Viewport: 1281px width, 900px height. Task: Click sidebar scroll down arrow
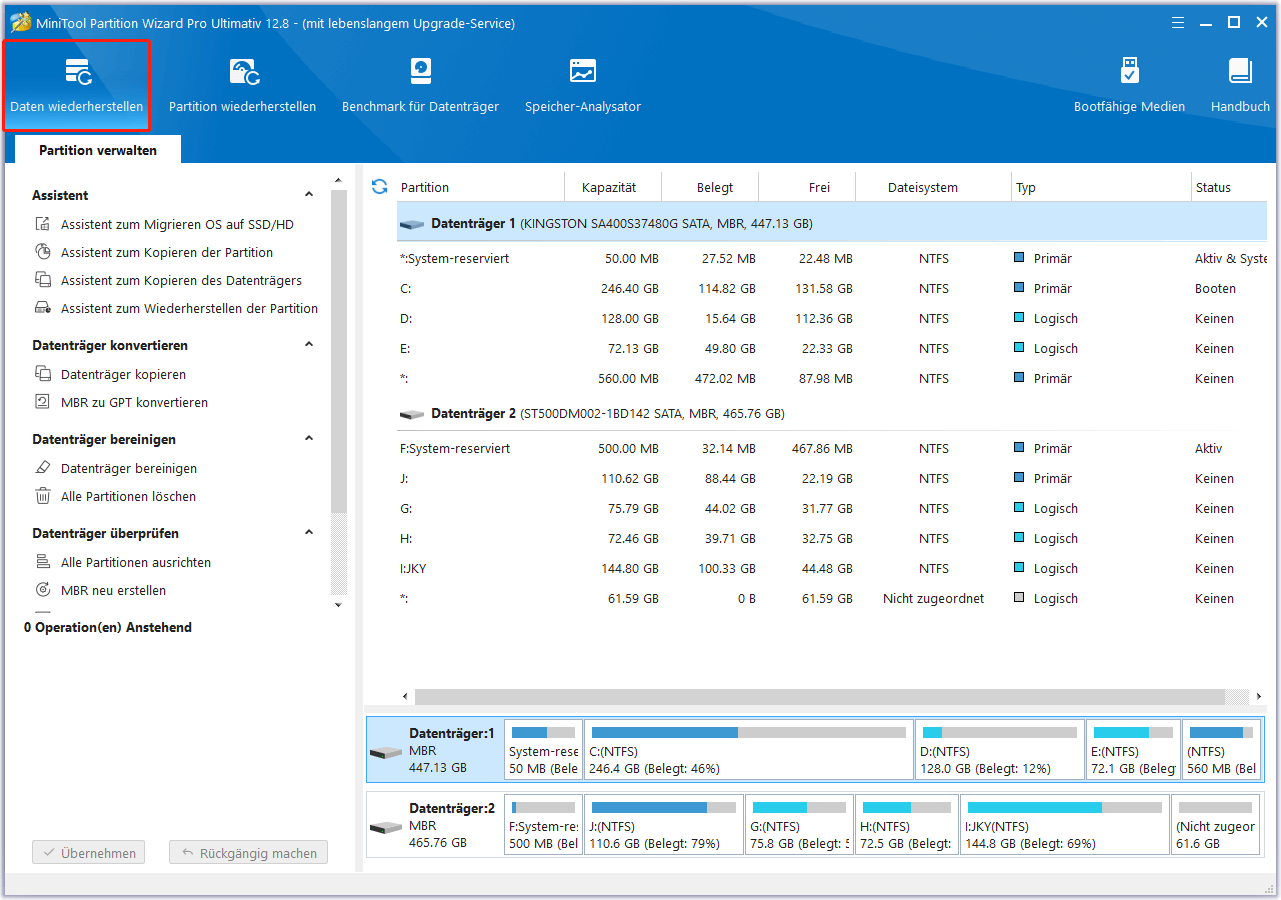click(x=338, y=605)
